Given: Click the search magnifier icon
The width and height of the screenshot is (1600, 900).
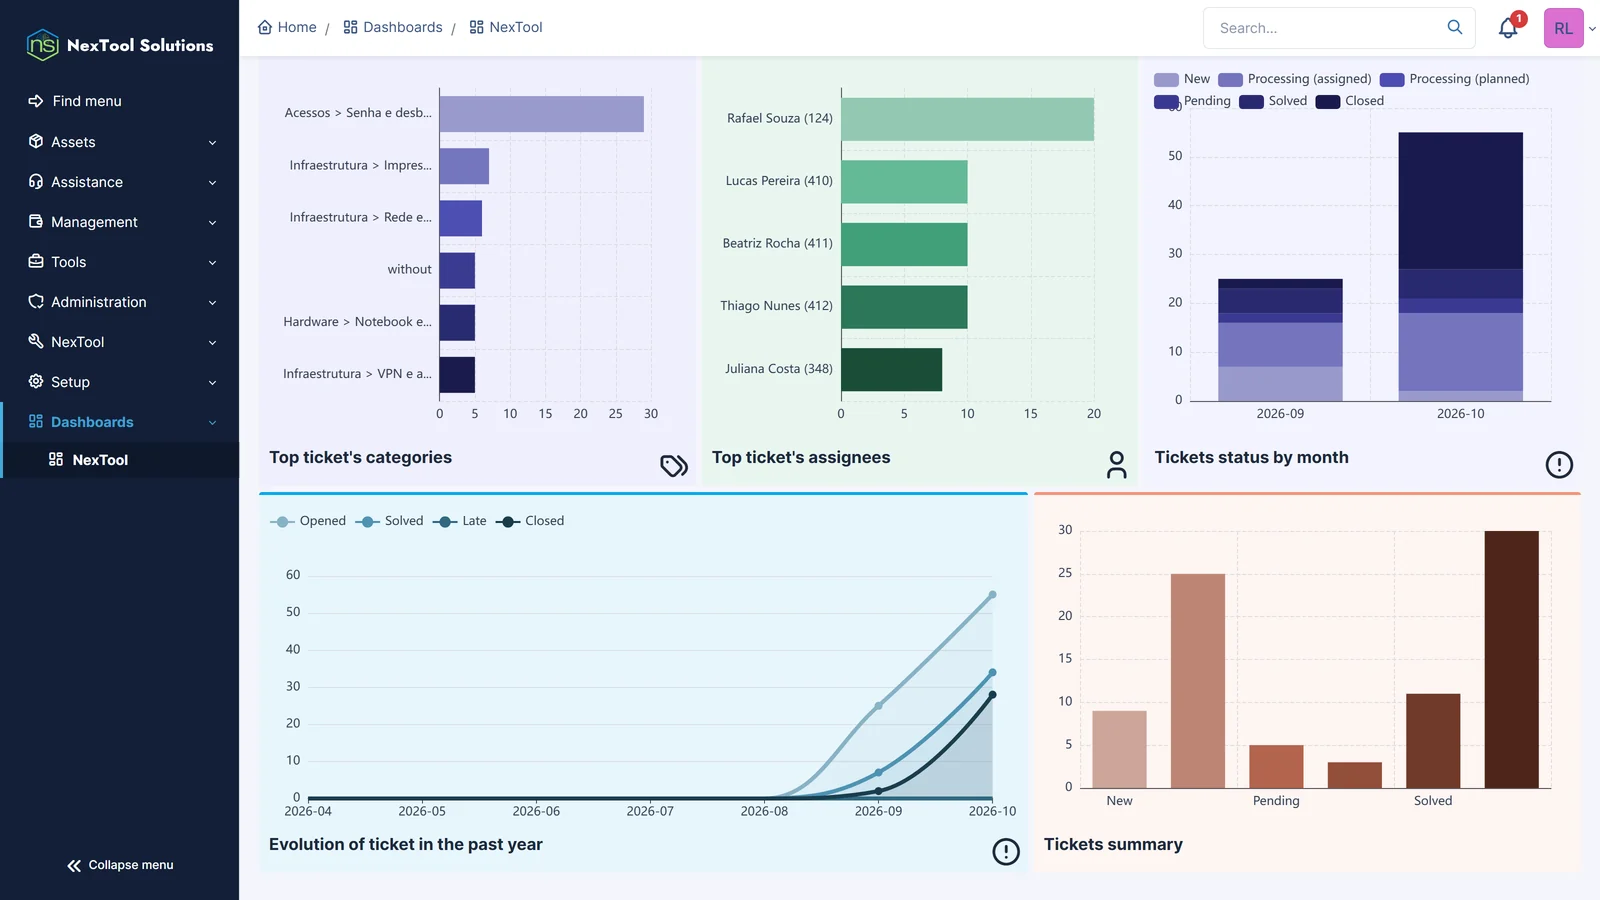Looking at the screenshot, I should (1455, 27).
